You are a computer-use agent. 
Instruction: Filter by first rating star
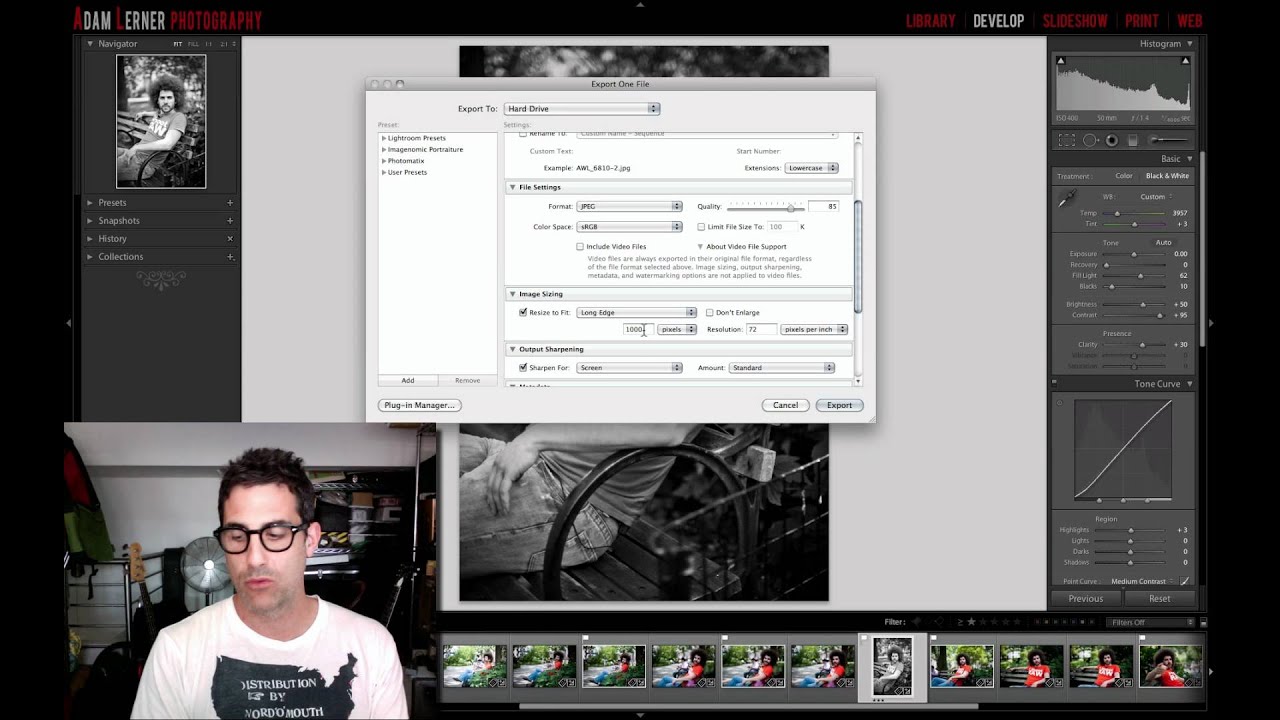(971, 622)
